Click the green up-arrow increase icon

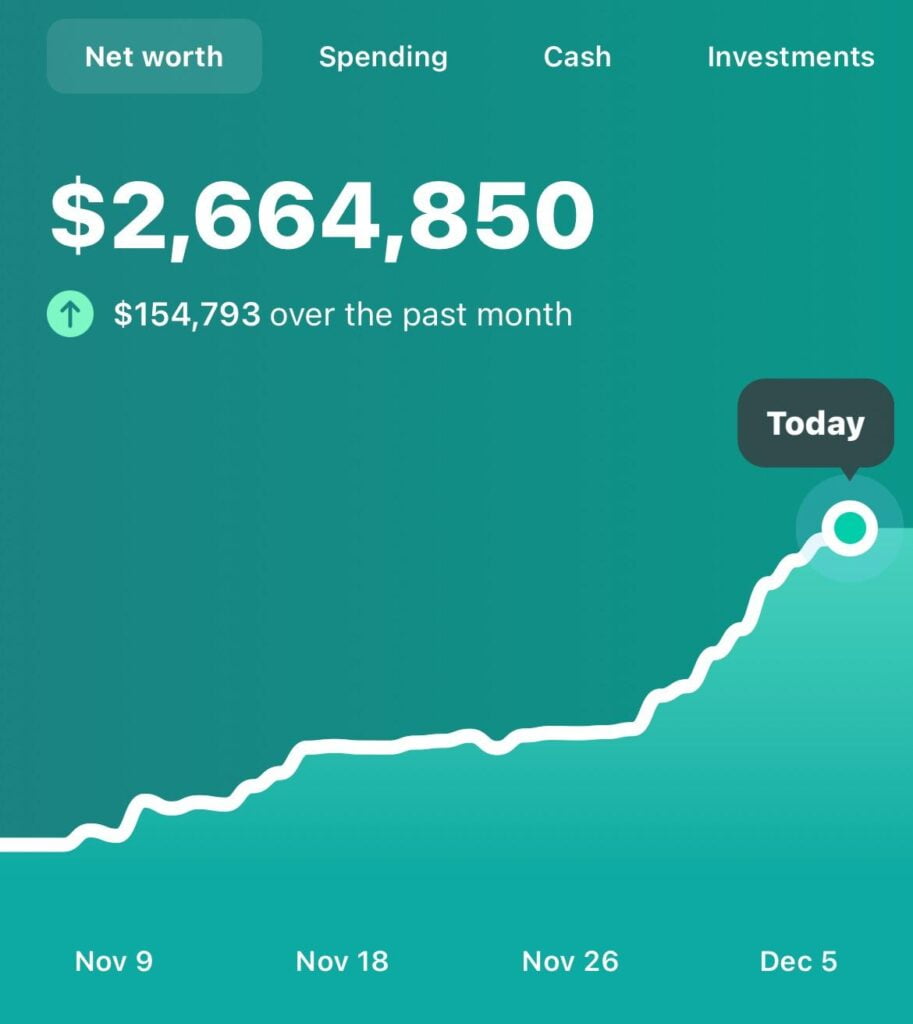tap(70, 316)
